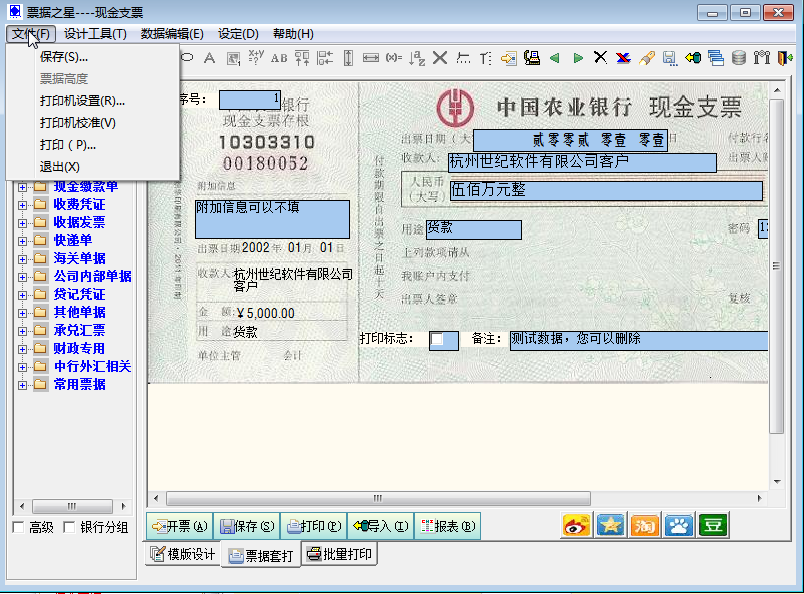Click the eraser/brush clear icon

tap(647, 58)
